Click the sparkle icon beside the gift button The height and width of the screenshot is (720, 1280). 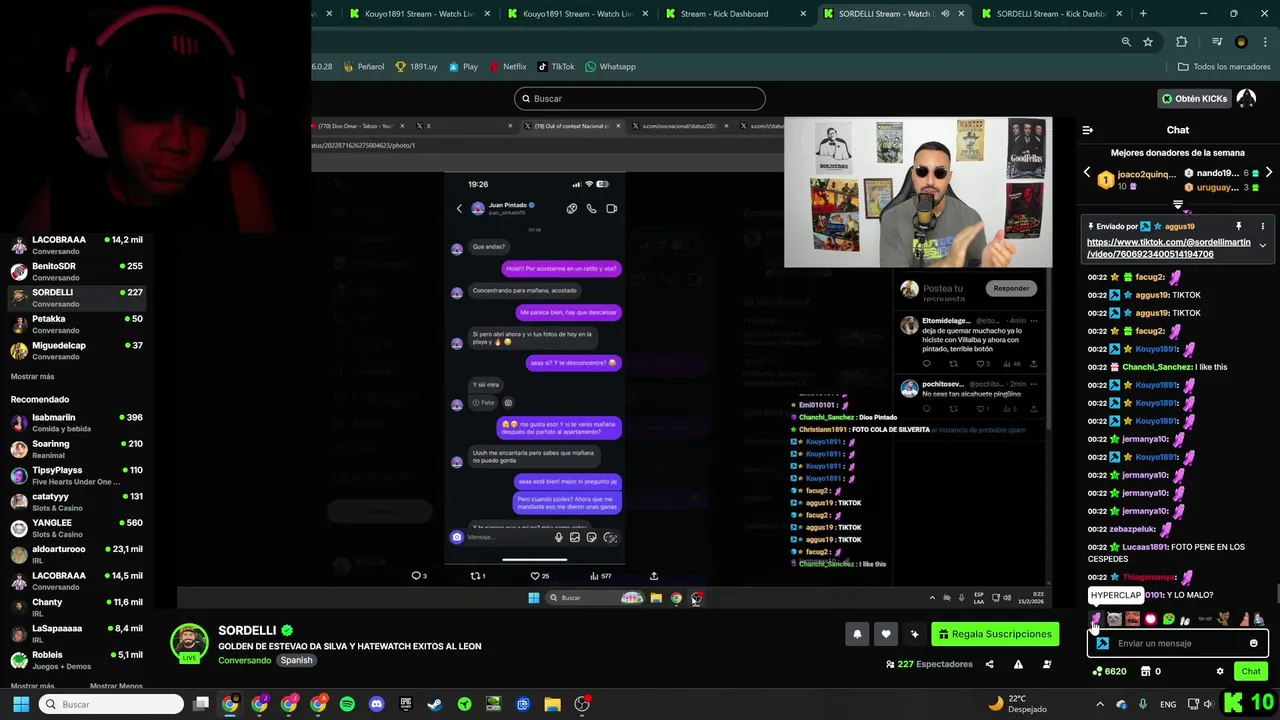point(914,634)
